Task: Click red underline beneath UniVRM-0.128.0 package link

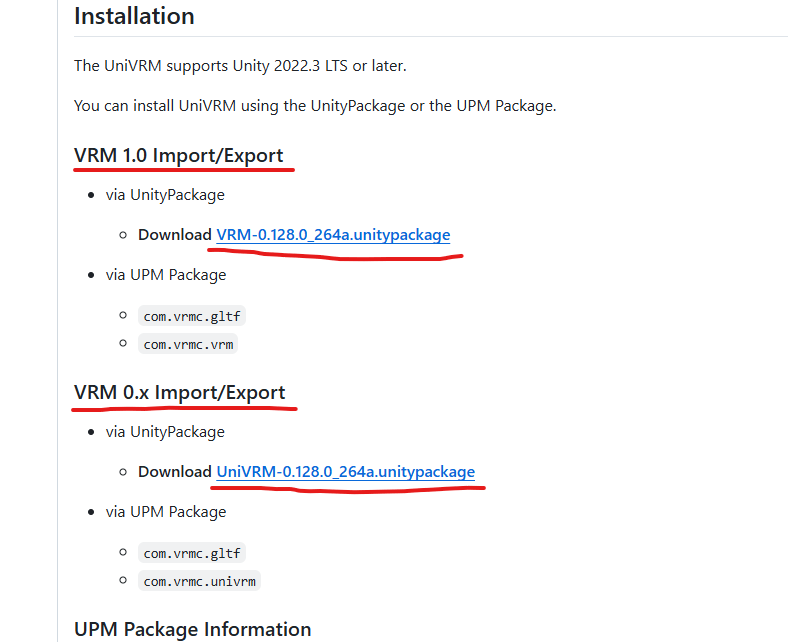Action: point(350,490)
